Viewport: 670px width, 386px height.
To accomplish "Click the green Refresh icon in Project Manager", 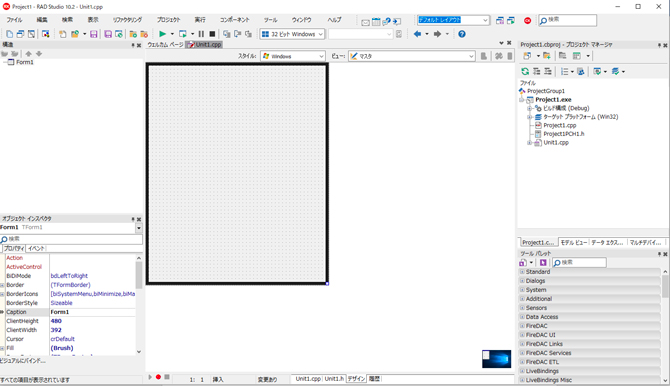I will coord(525,71).
